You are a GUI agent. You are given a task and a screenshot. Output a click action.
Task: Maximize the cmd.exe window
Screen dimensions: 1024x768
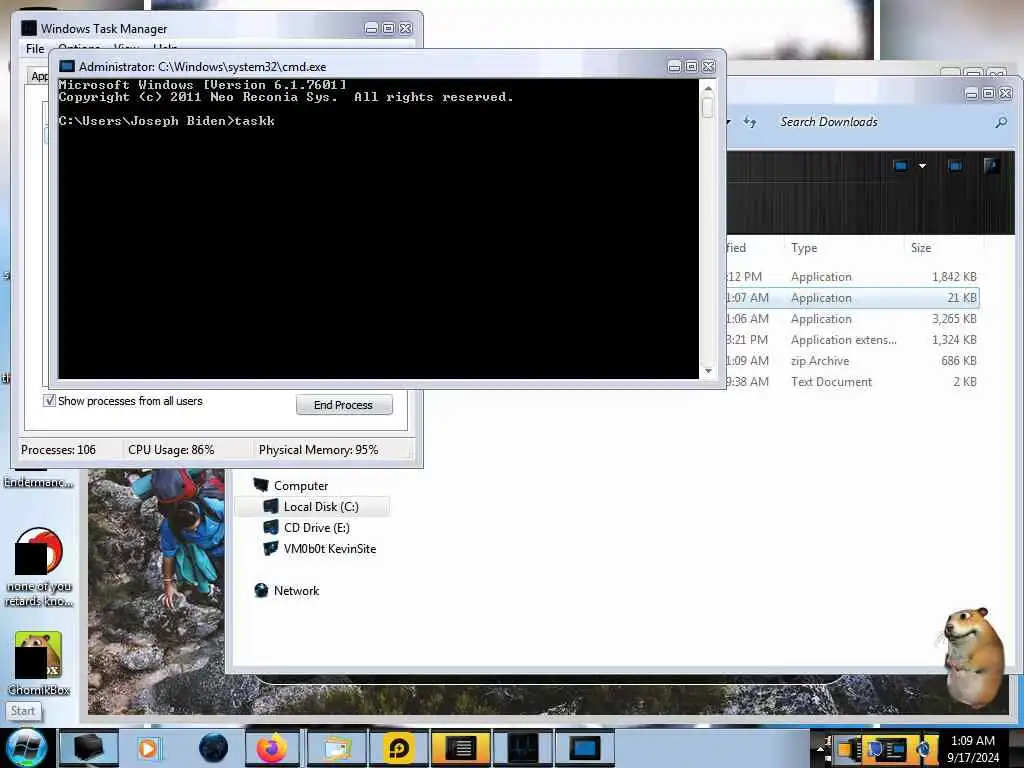coord(692,67)
